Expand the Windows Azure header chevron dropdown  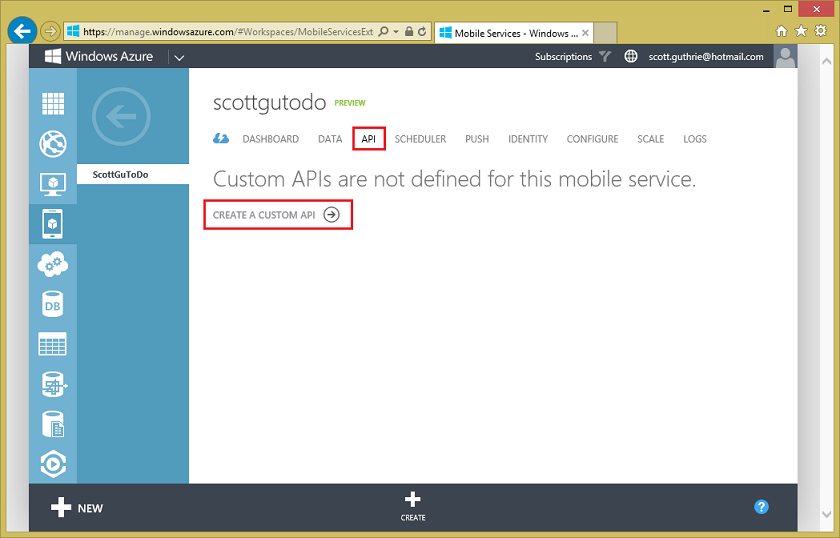[x=179, y=57]
